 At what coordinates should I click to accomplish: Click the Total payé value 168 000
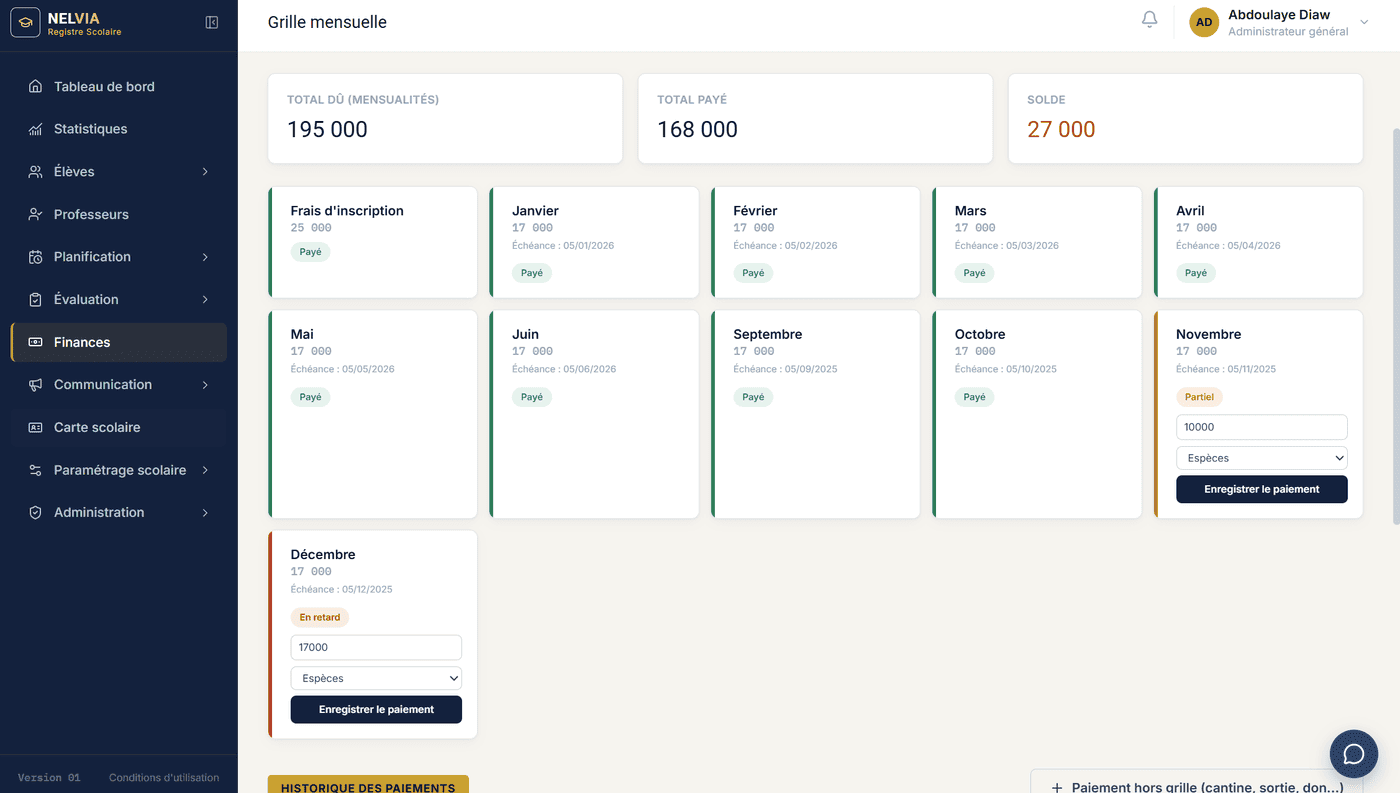tap(697, 129)
